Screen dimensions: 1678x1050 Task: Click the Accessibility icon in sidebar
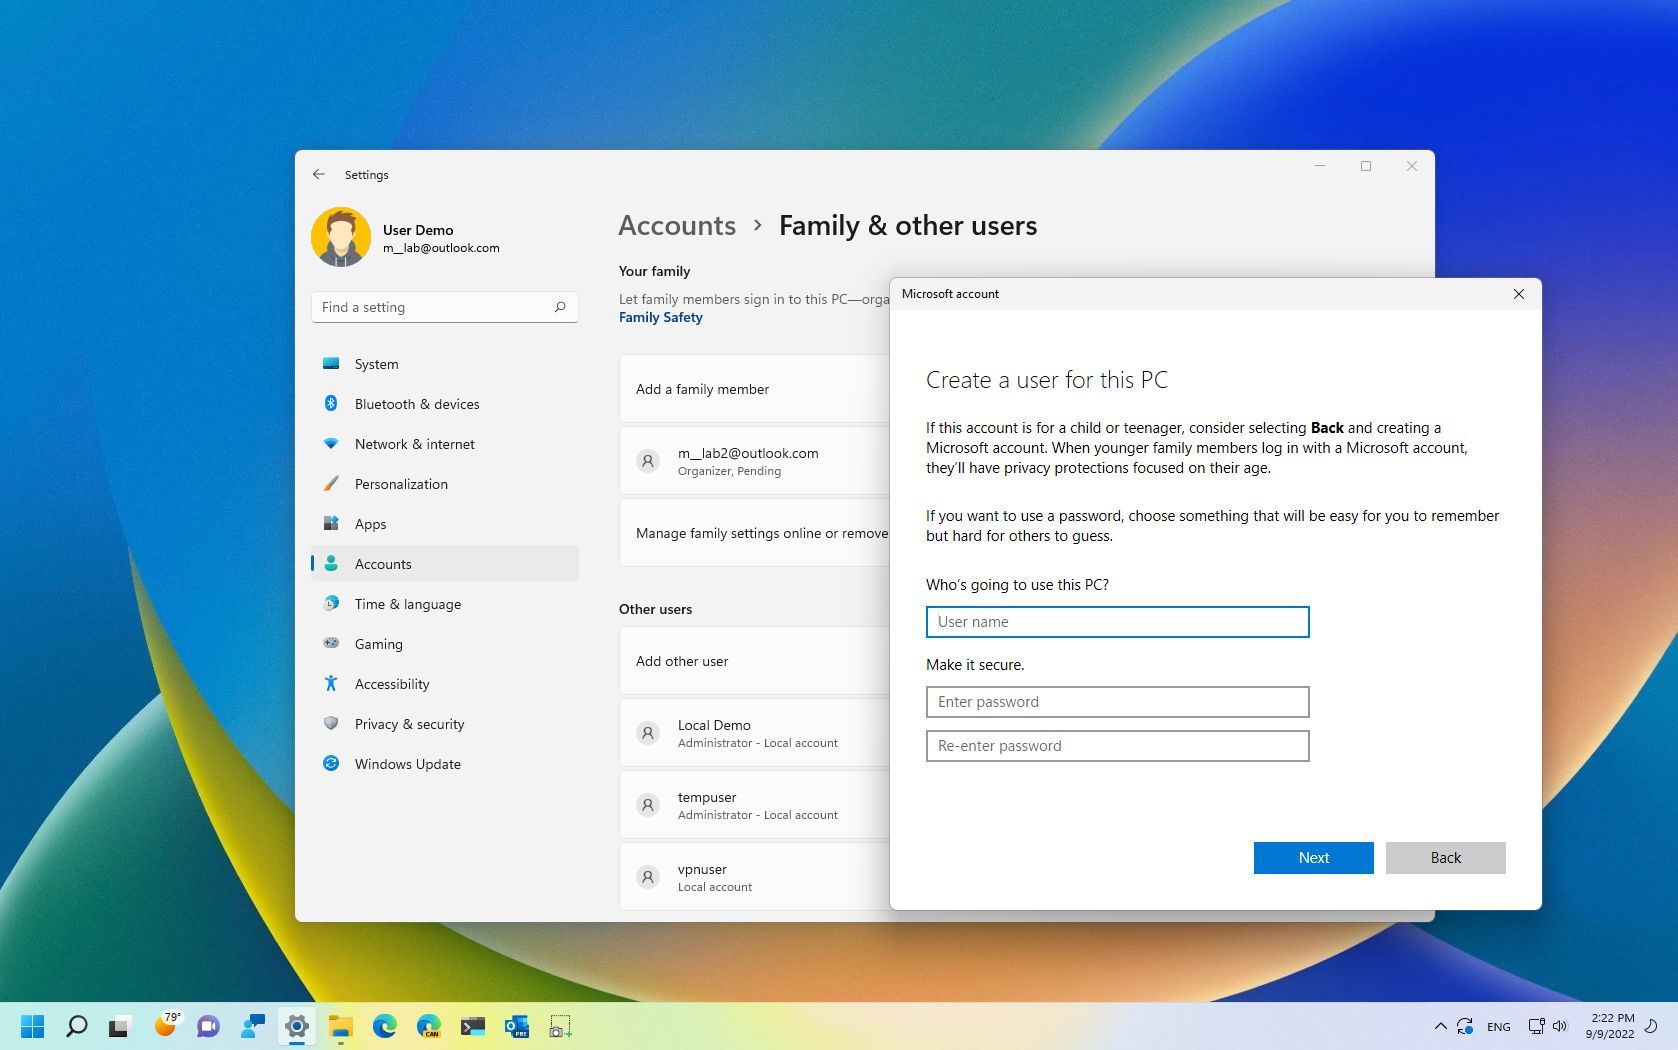coord(331,684)
